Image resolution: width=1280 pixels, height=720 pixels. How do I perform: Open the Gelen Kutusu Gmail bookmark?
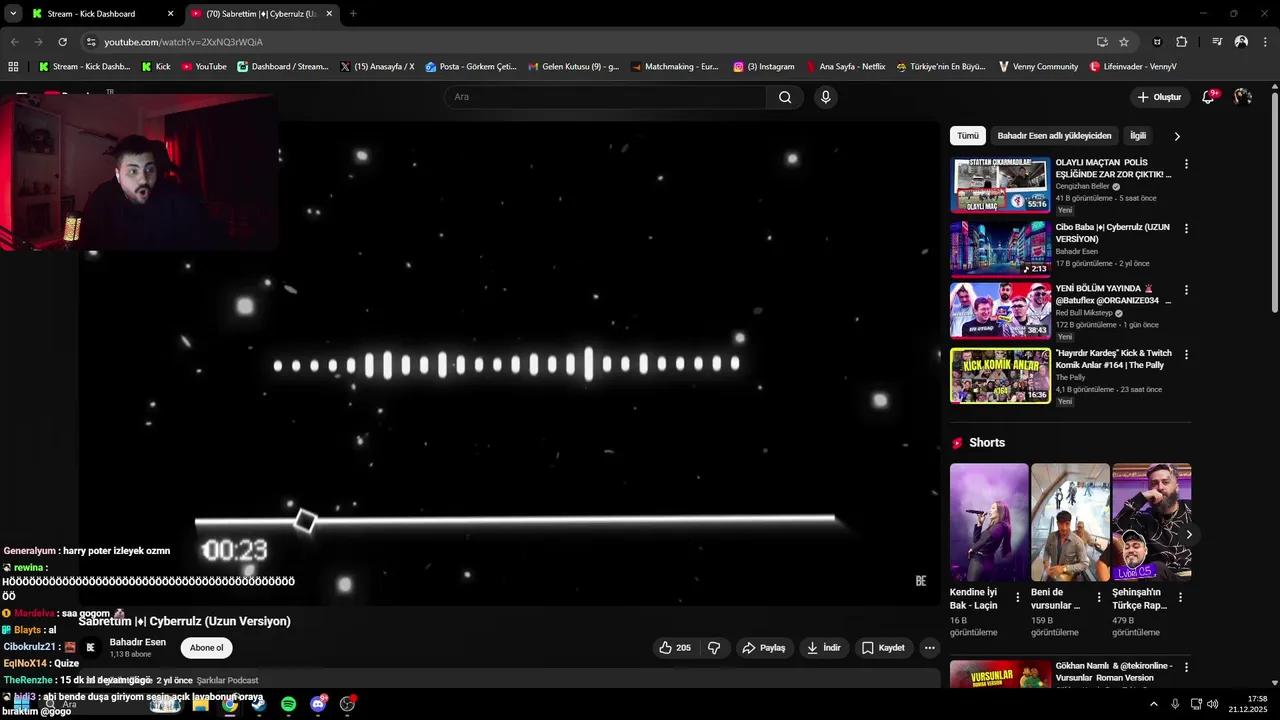coord(573,67)
